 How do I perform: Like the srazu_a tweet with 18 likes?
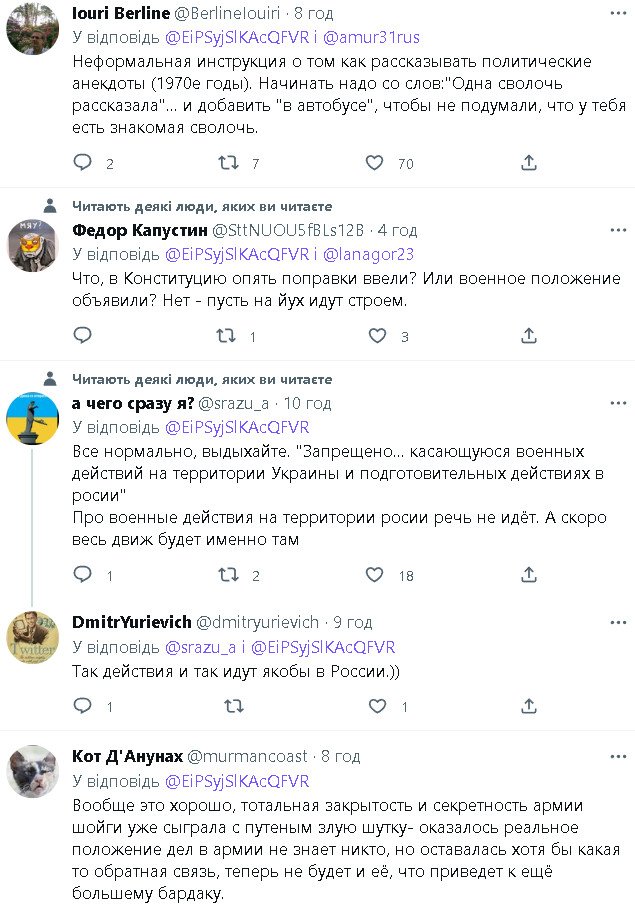374,575
